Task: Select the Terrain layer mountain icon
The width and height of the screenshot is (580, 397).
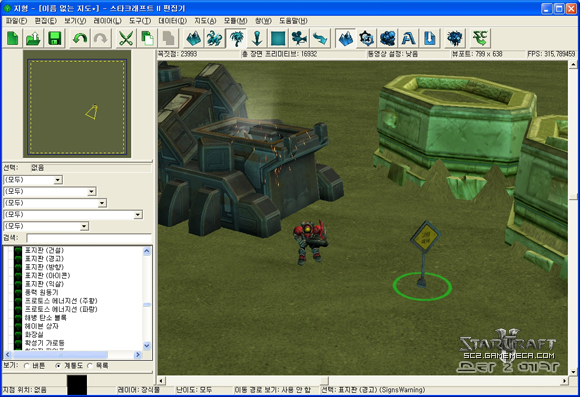Action: pyautogui.click(x=194, y=38)
